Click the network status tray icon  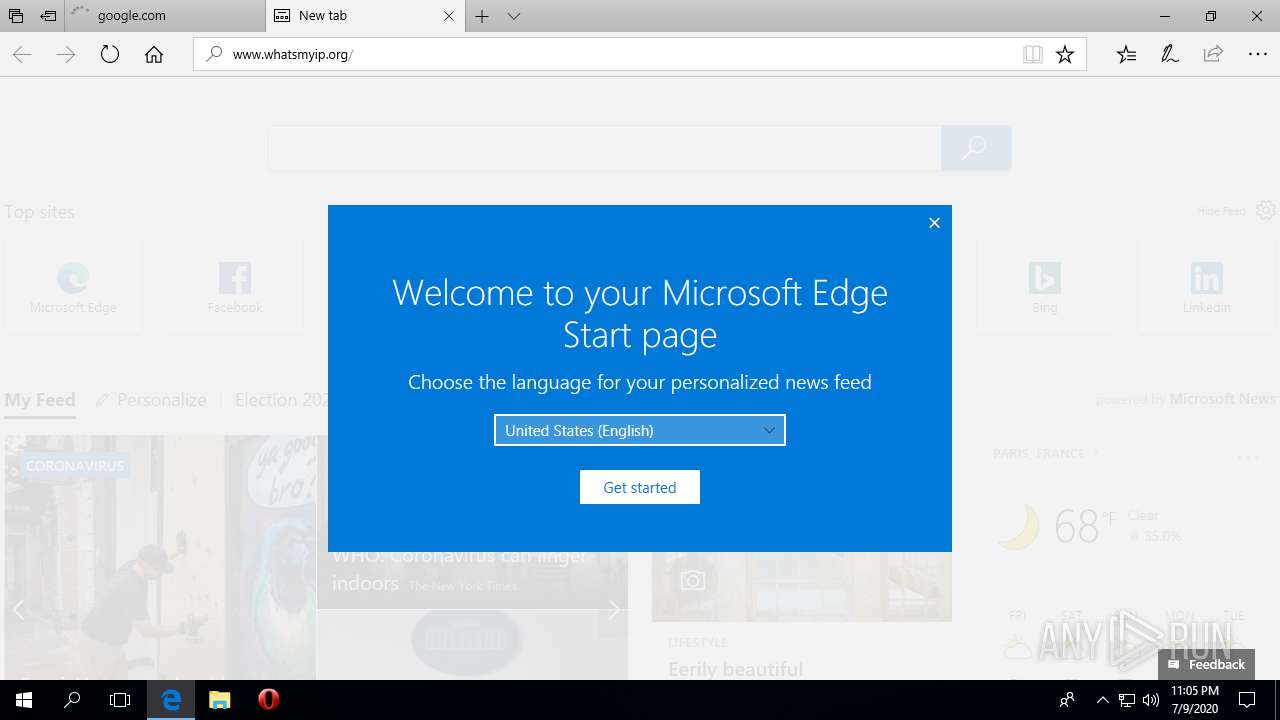coord(1127,700)
